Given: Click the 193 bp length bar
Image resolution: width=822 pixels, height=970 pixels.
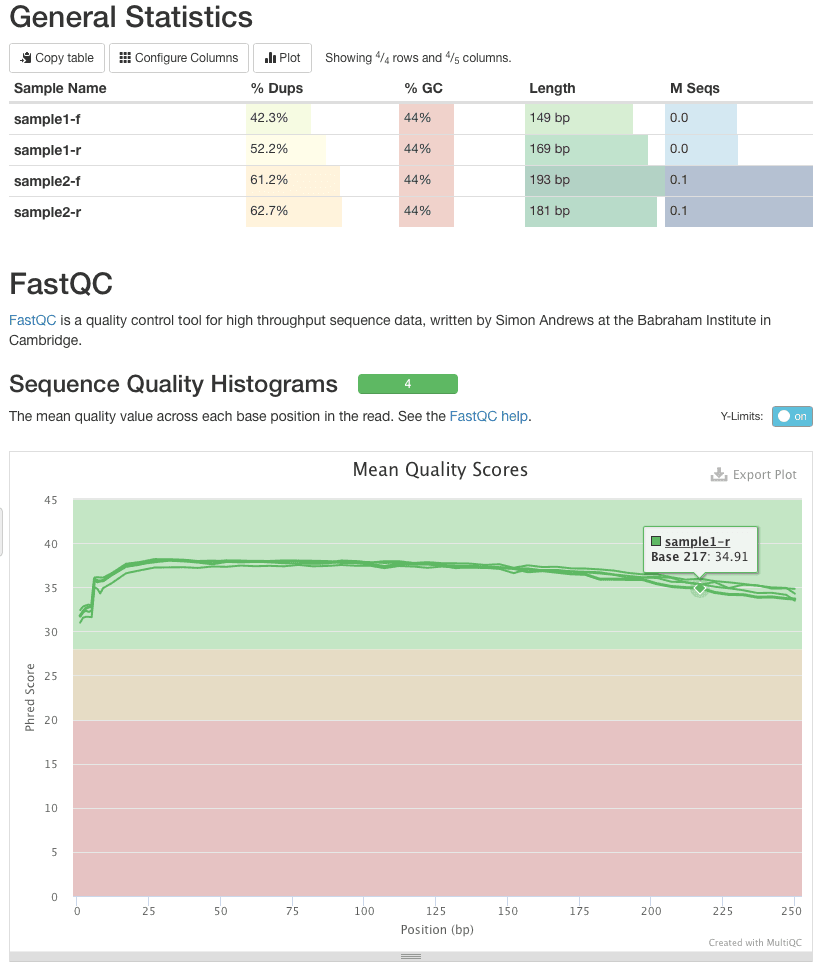Looking at the screenshot, I should coord(594,180).
